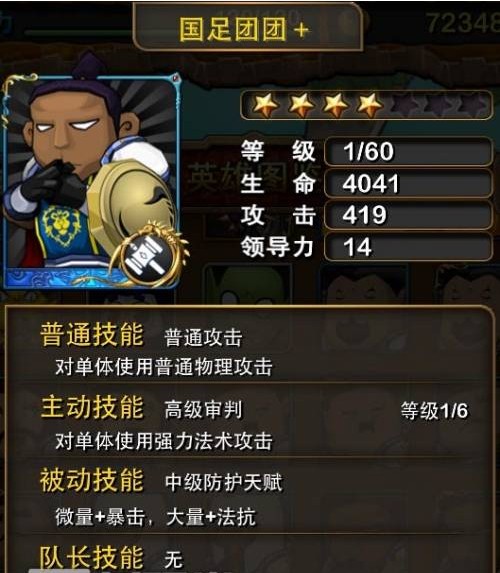Open the 普通技能 普通攻击 skill row
The image size is (500, 573).
tap(249, 349)
